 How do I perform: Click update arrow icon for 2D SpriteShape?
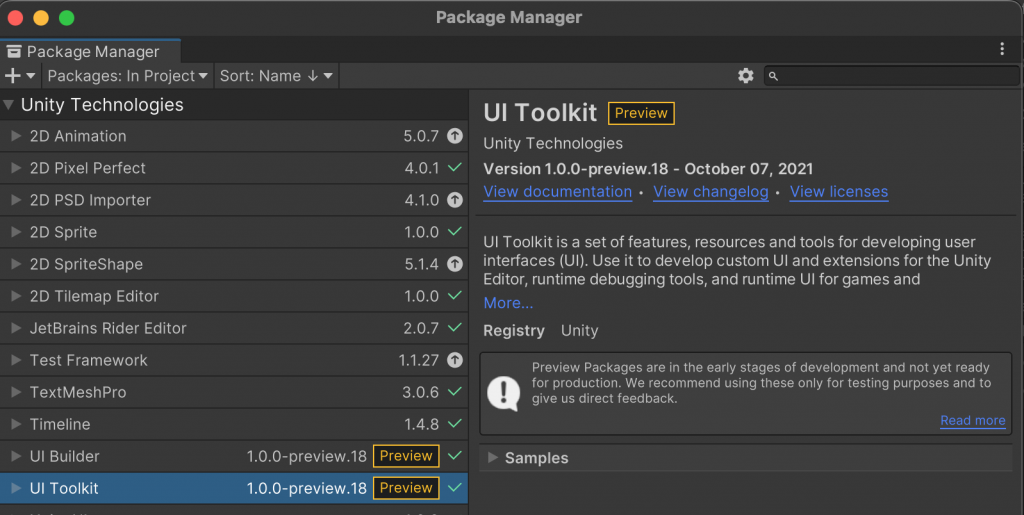point(455,264)
